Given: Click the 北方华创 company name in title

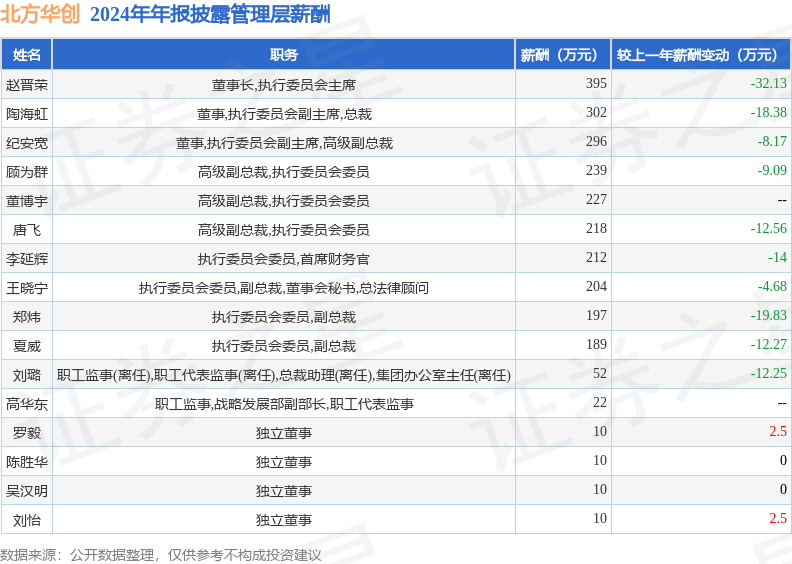Looking at the screenshot, I should pos(40,14).
